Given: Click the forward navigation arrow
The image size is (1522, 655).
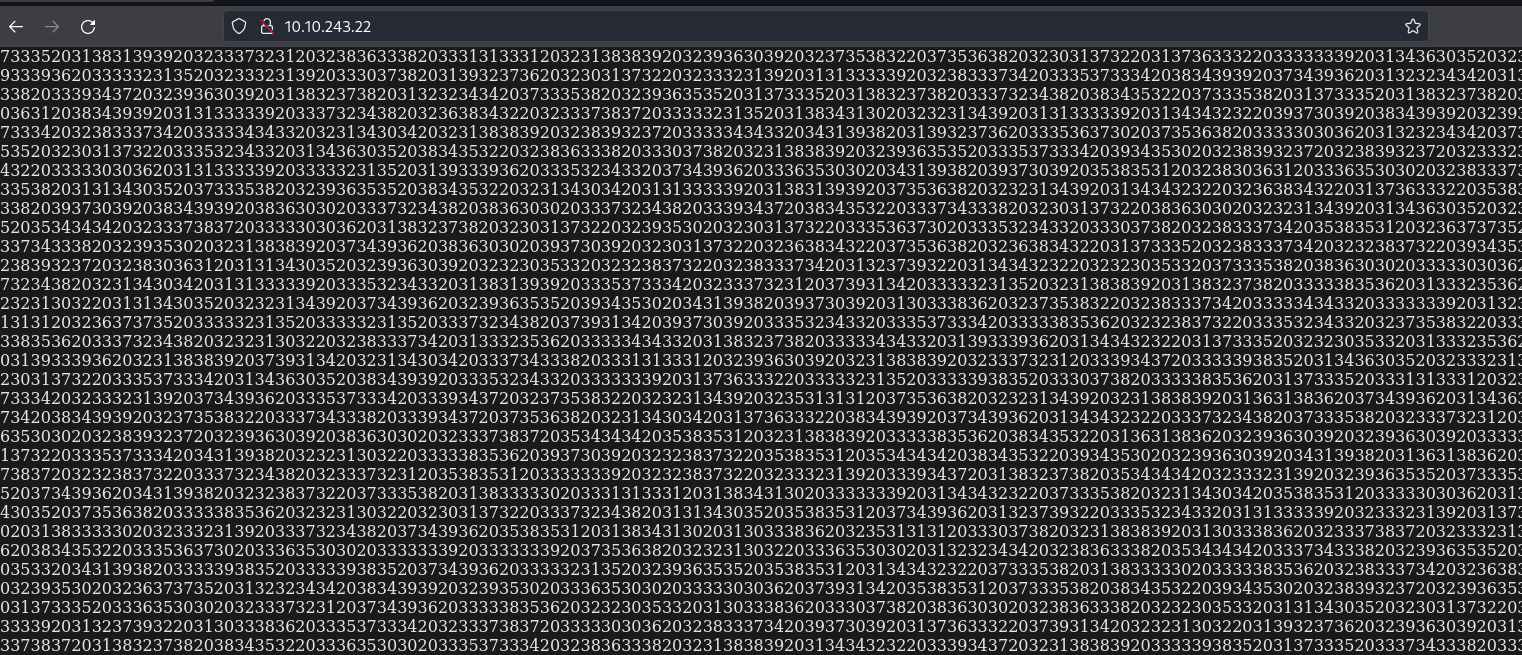Looking at the screenshot, I should tap(52, 27).
